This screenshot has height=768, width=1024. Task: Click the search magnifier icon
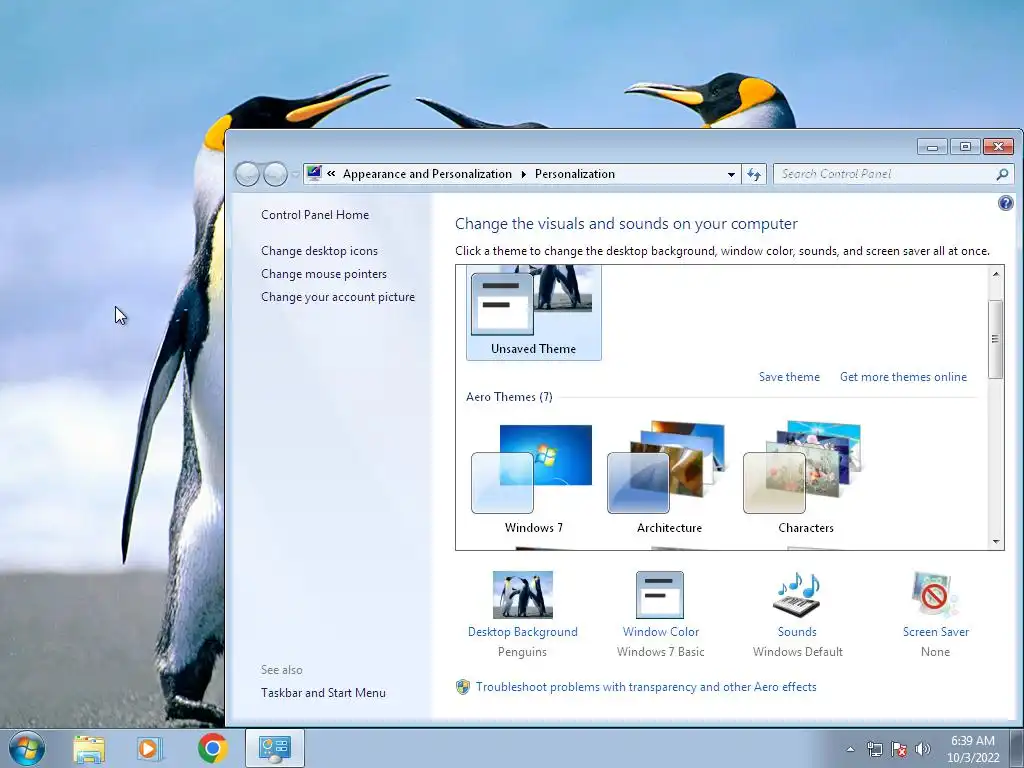pos(1002,174)
